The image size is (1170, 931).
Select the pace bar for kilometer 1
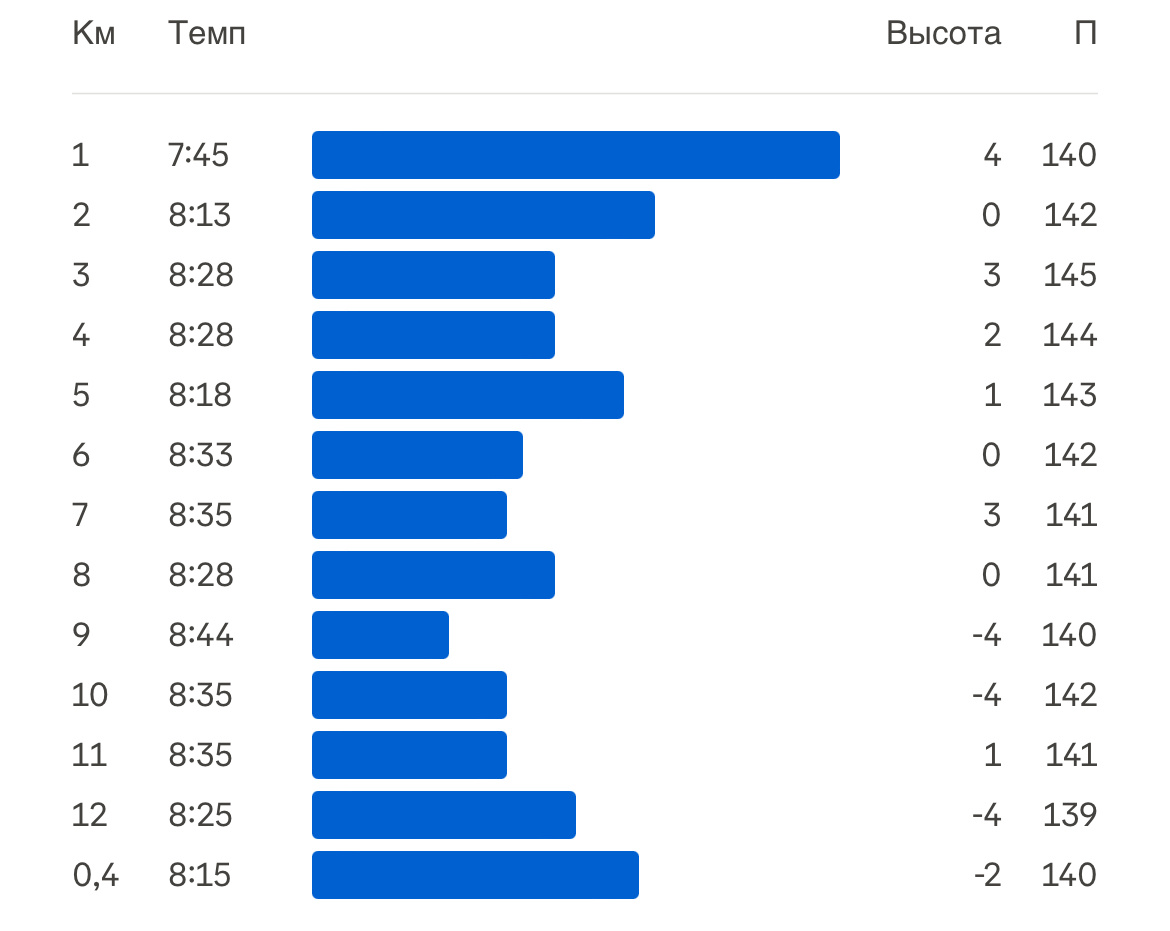575,155
